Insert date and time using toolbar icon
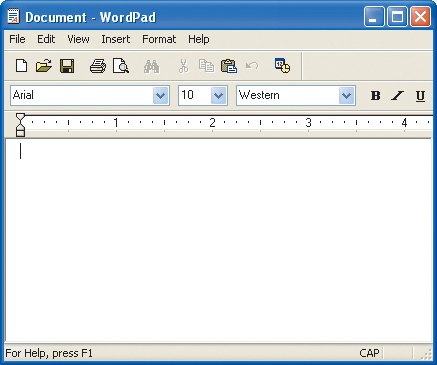This screenshot has width=437, height=365. [282, 65]
